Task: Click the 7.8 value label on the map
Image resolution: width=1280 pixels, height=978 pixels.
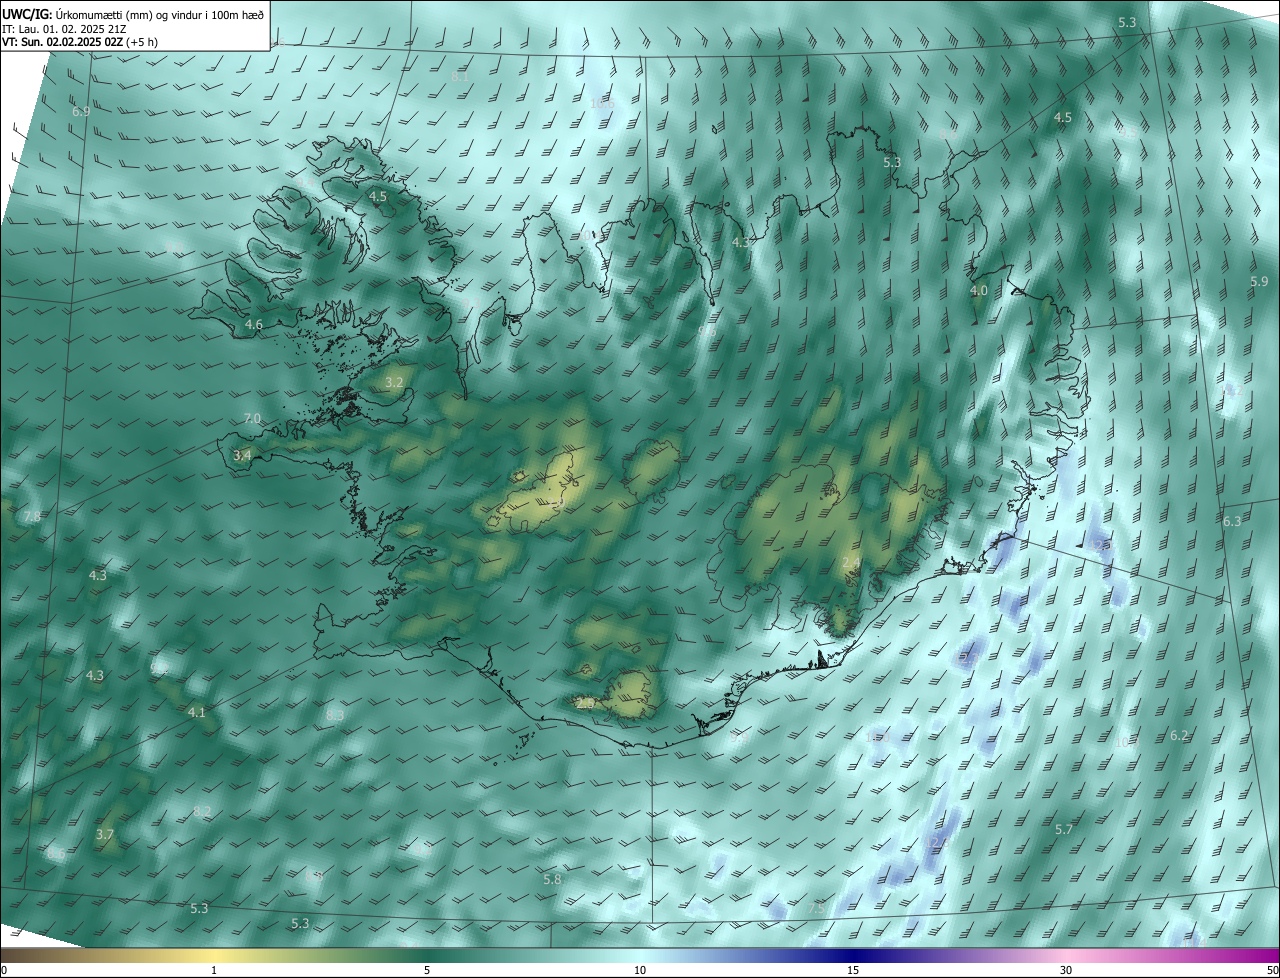Action: [x=32, y=517]
